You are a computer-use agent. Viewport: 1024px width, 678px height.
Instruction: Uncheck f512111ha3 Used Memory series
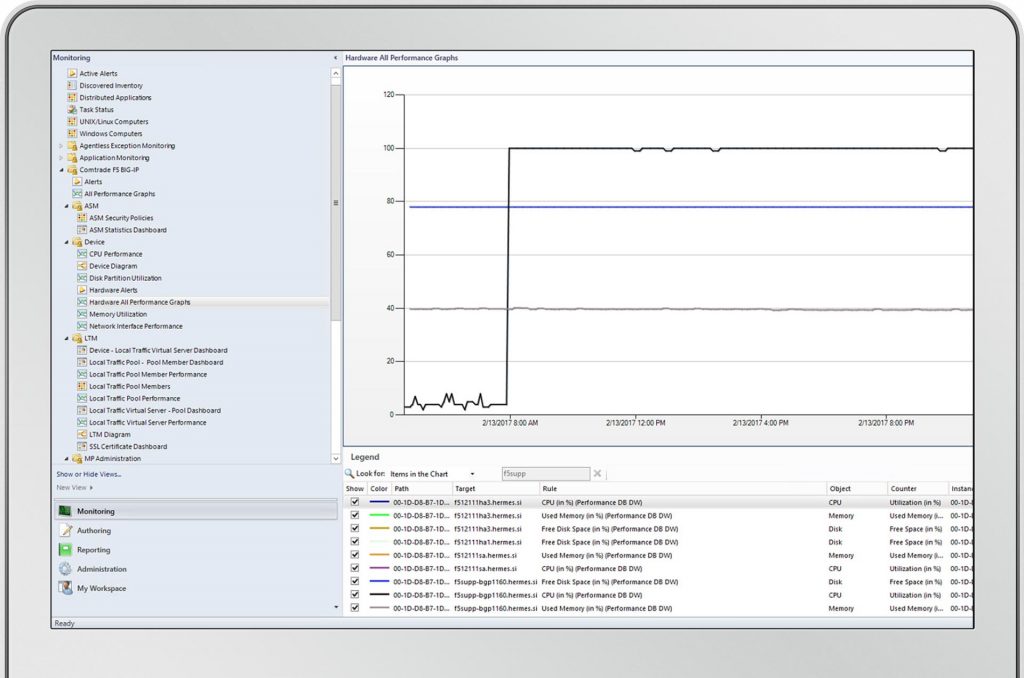pyautogui.click(x=355, y=515)
